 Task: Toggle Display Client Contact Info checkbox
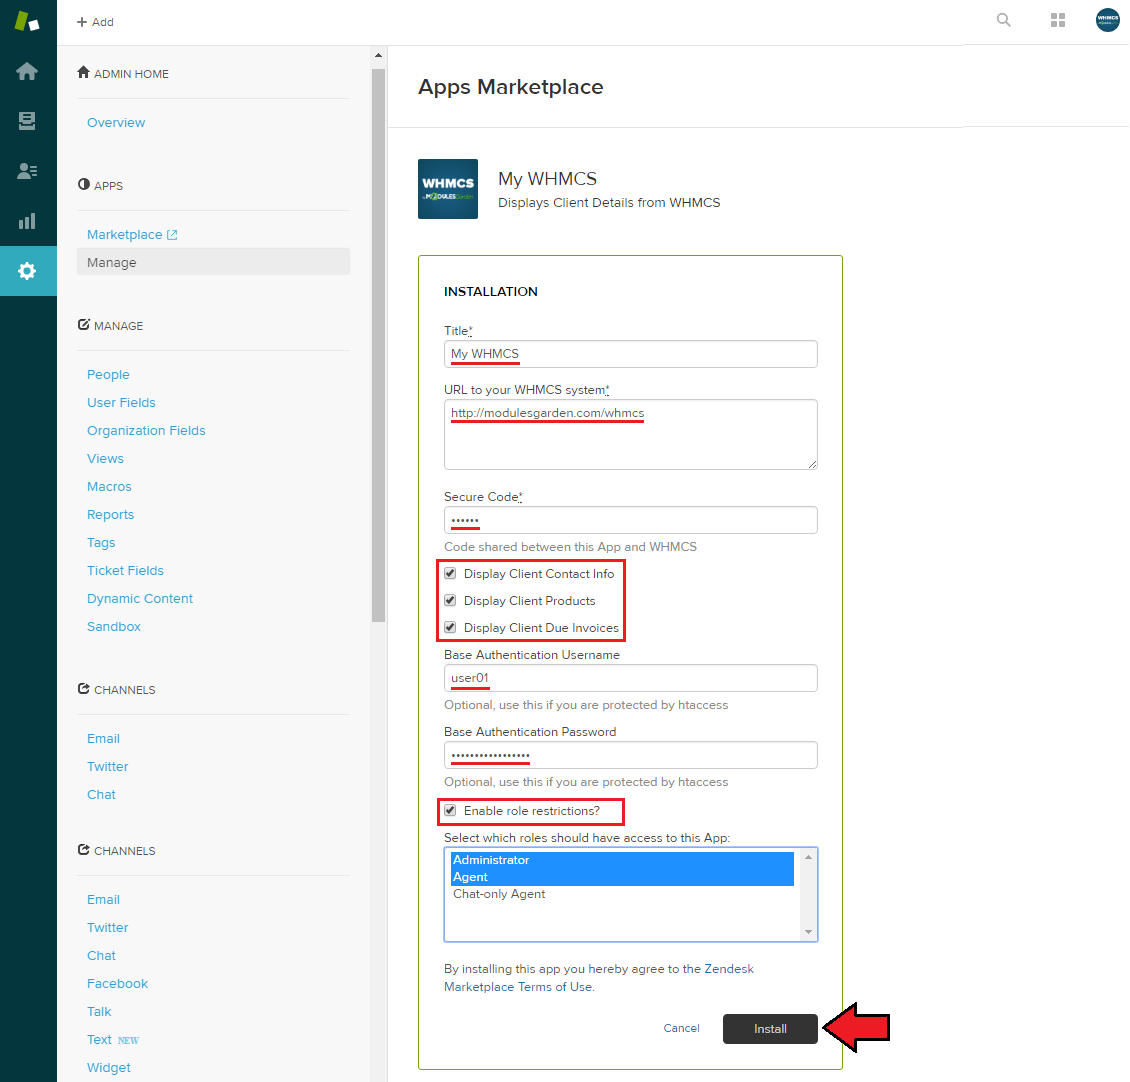450,574
